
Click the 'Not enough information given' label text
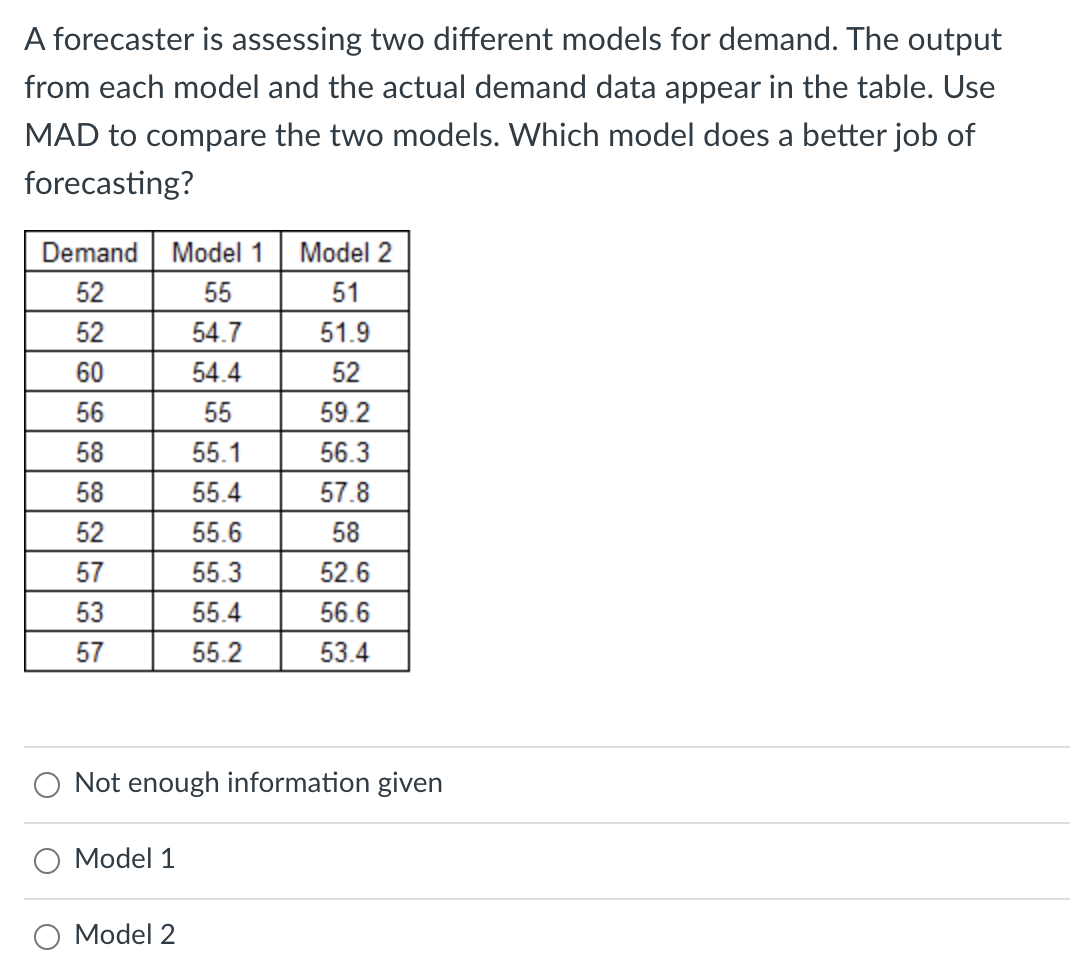coord(258,784)
